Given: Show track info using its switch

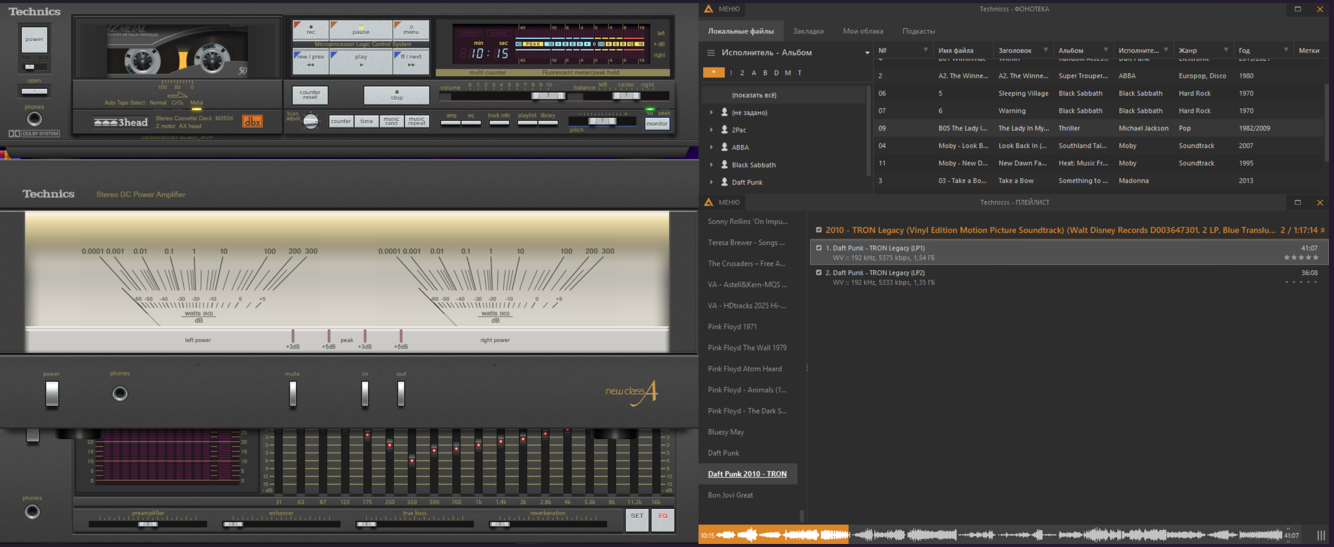Looking at the screenshot, I should [499, 122].
